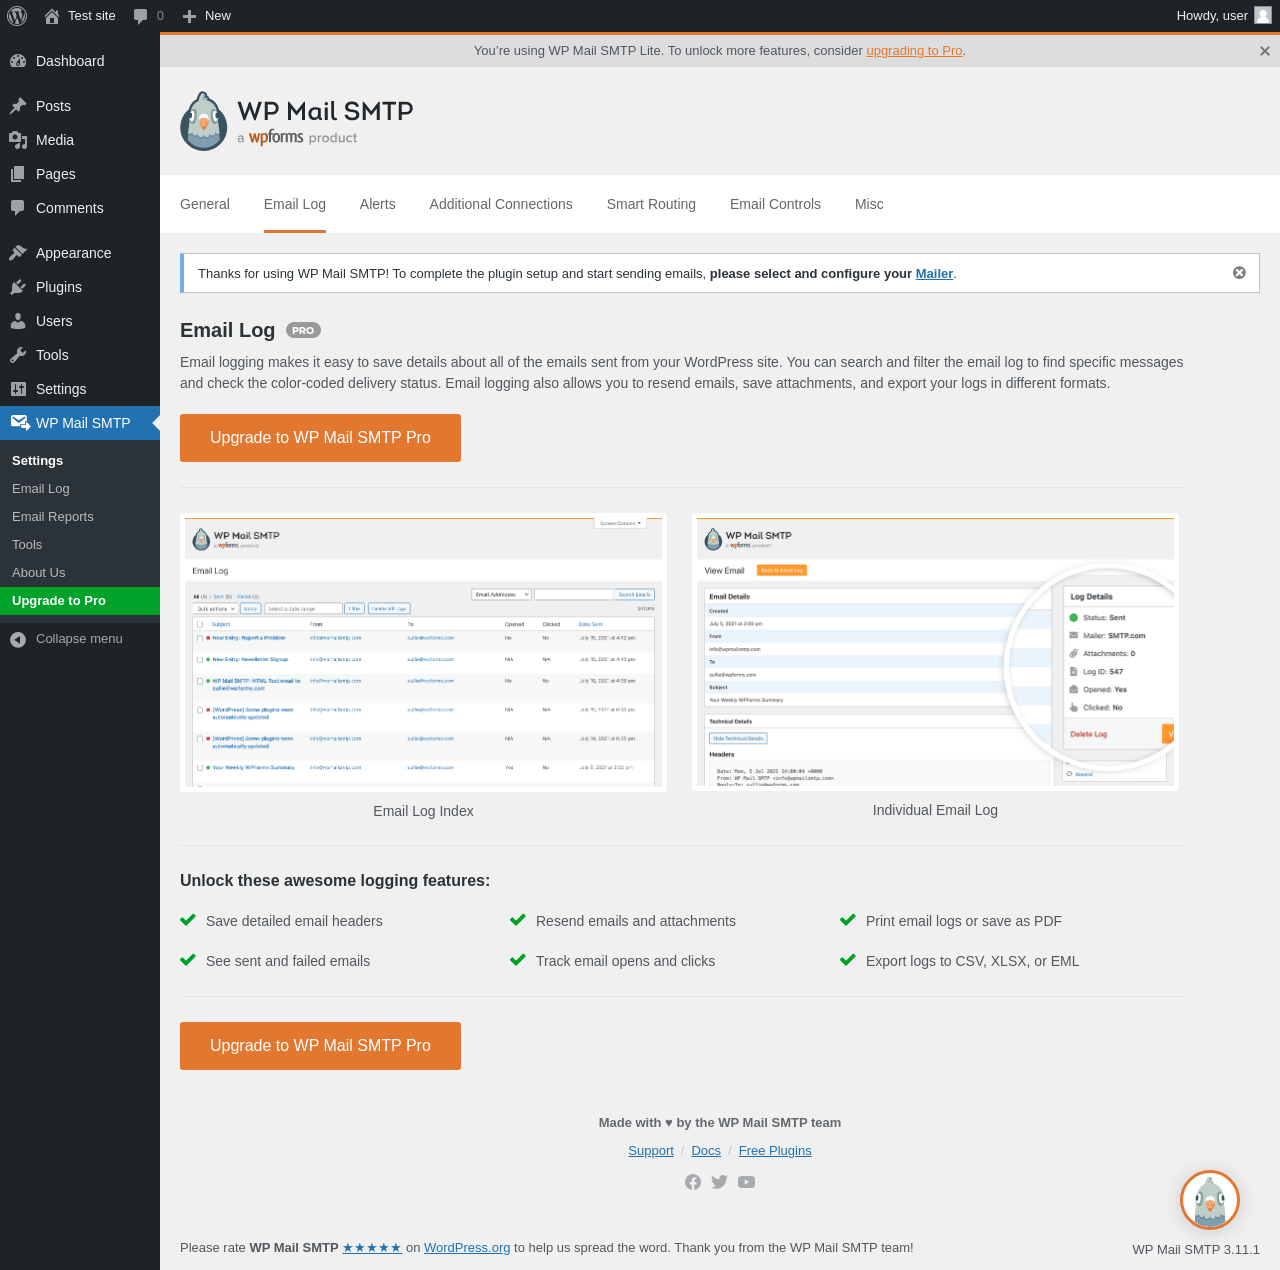The width and height of the screenshot is (1280, 1270).
Task: Open the Facebook icon in footer
Action: coord(693,1182)
